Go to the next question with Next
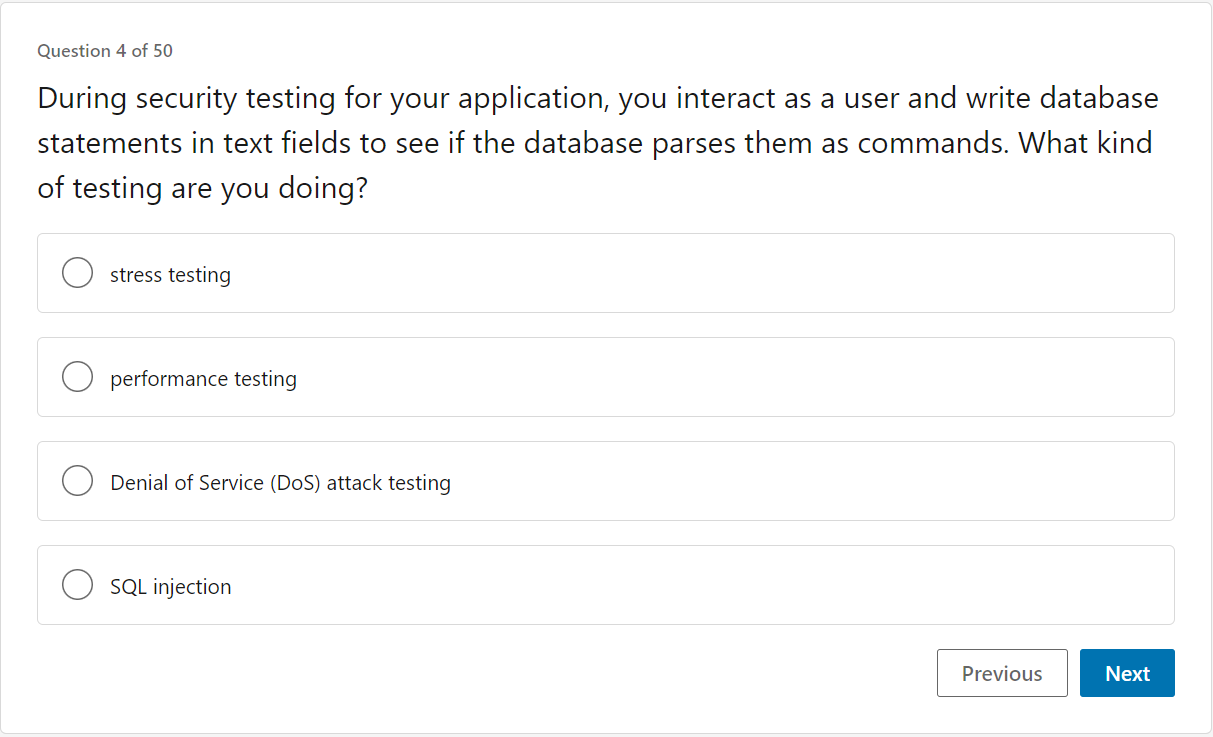1213x737 pixels. [1127, 673]
